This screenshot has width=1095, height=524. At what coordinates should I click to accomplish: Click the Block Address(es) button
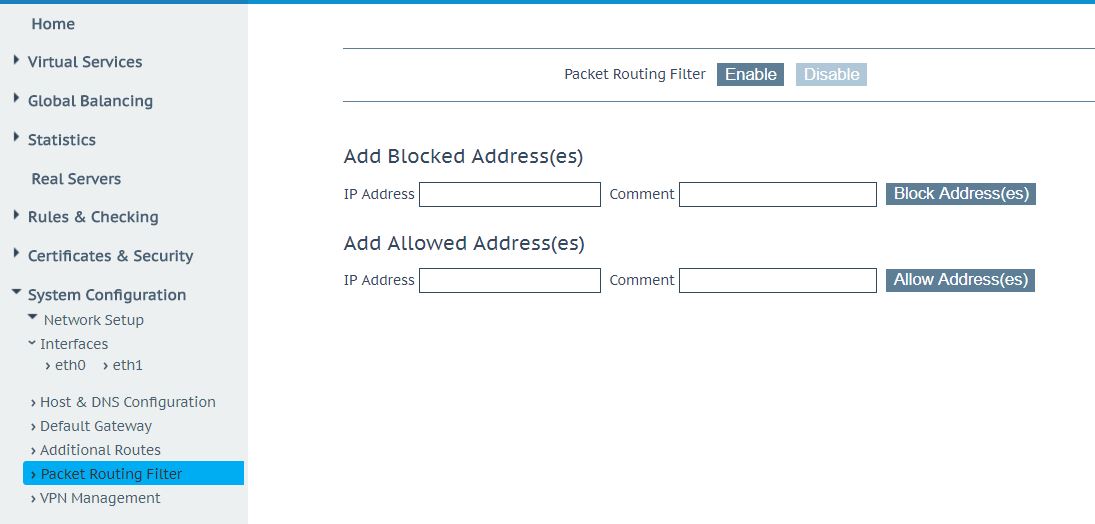(x=961, y=194)
